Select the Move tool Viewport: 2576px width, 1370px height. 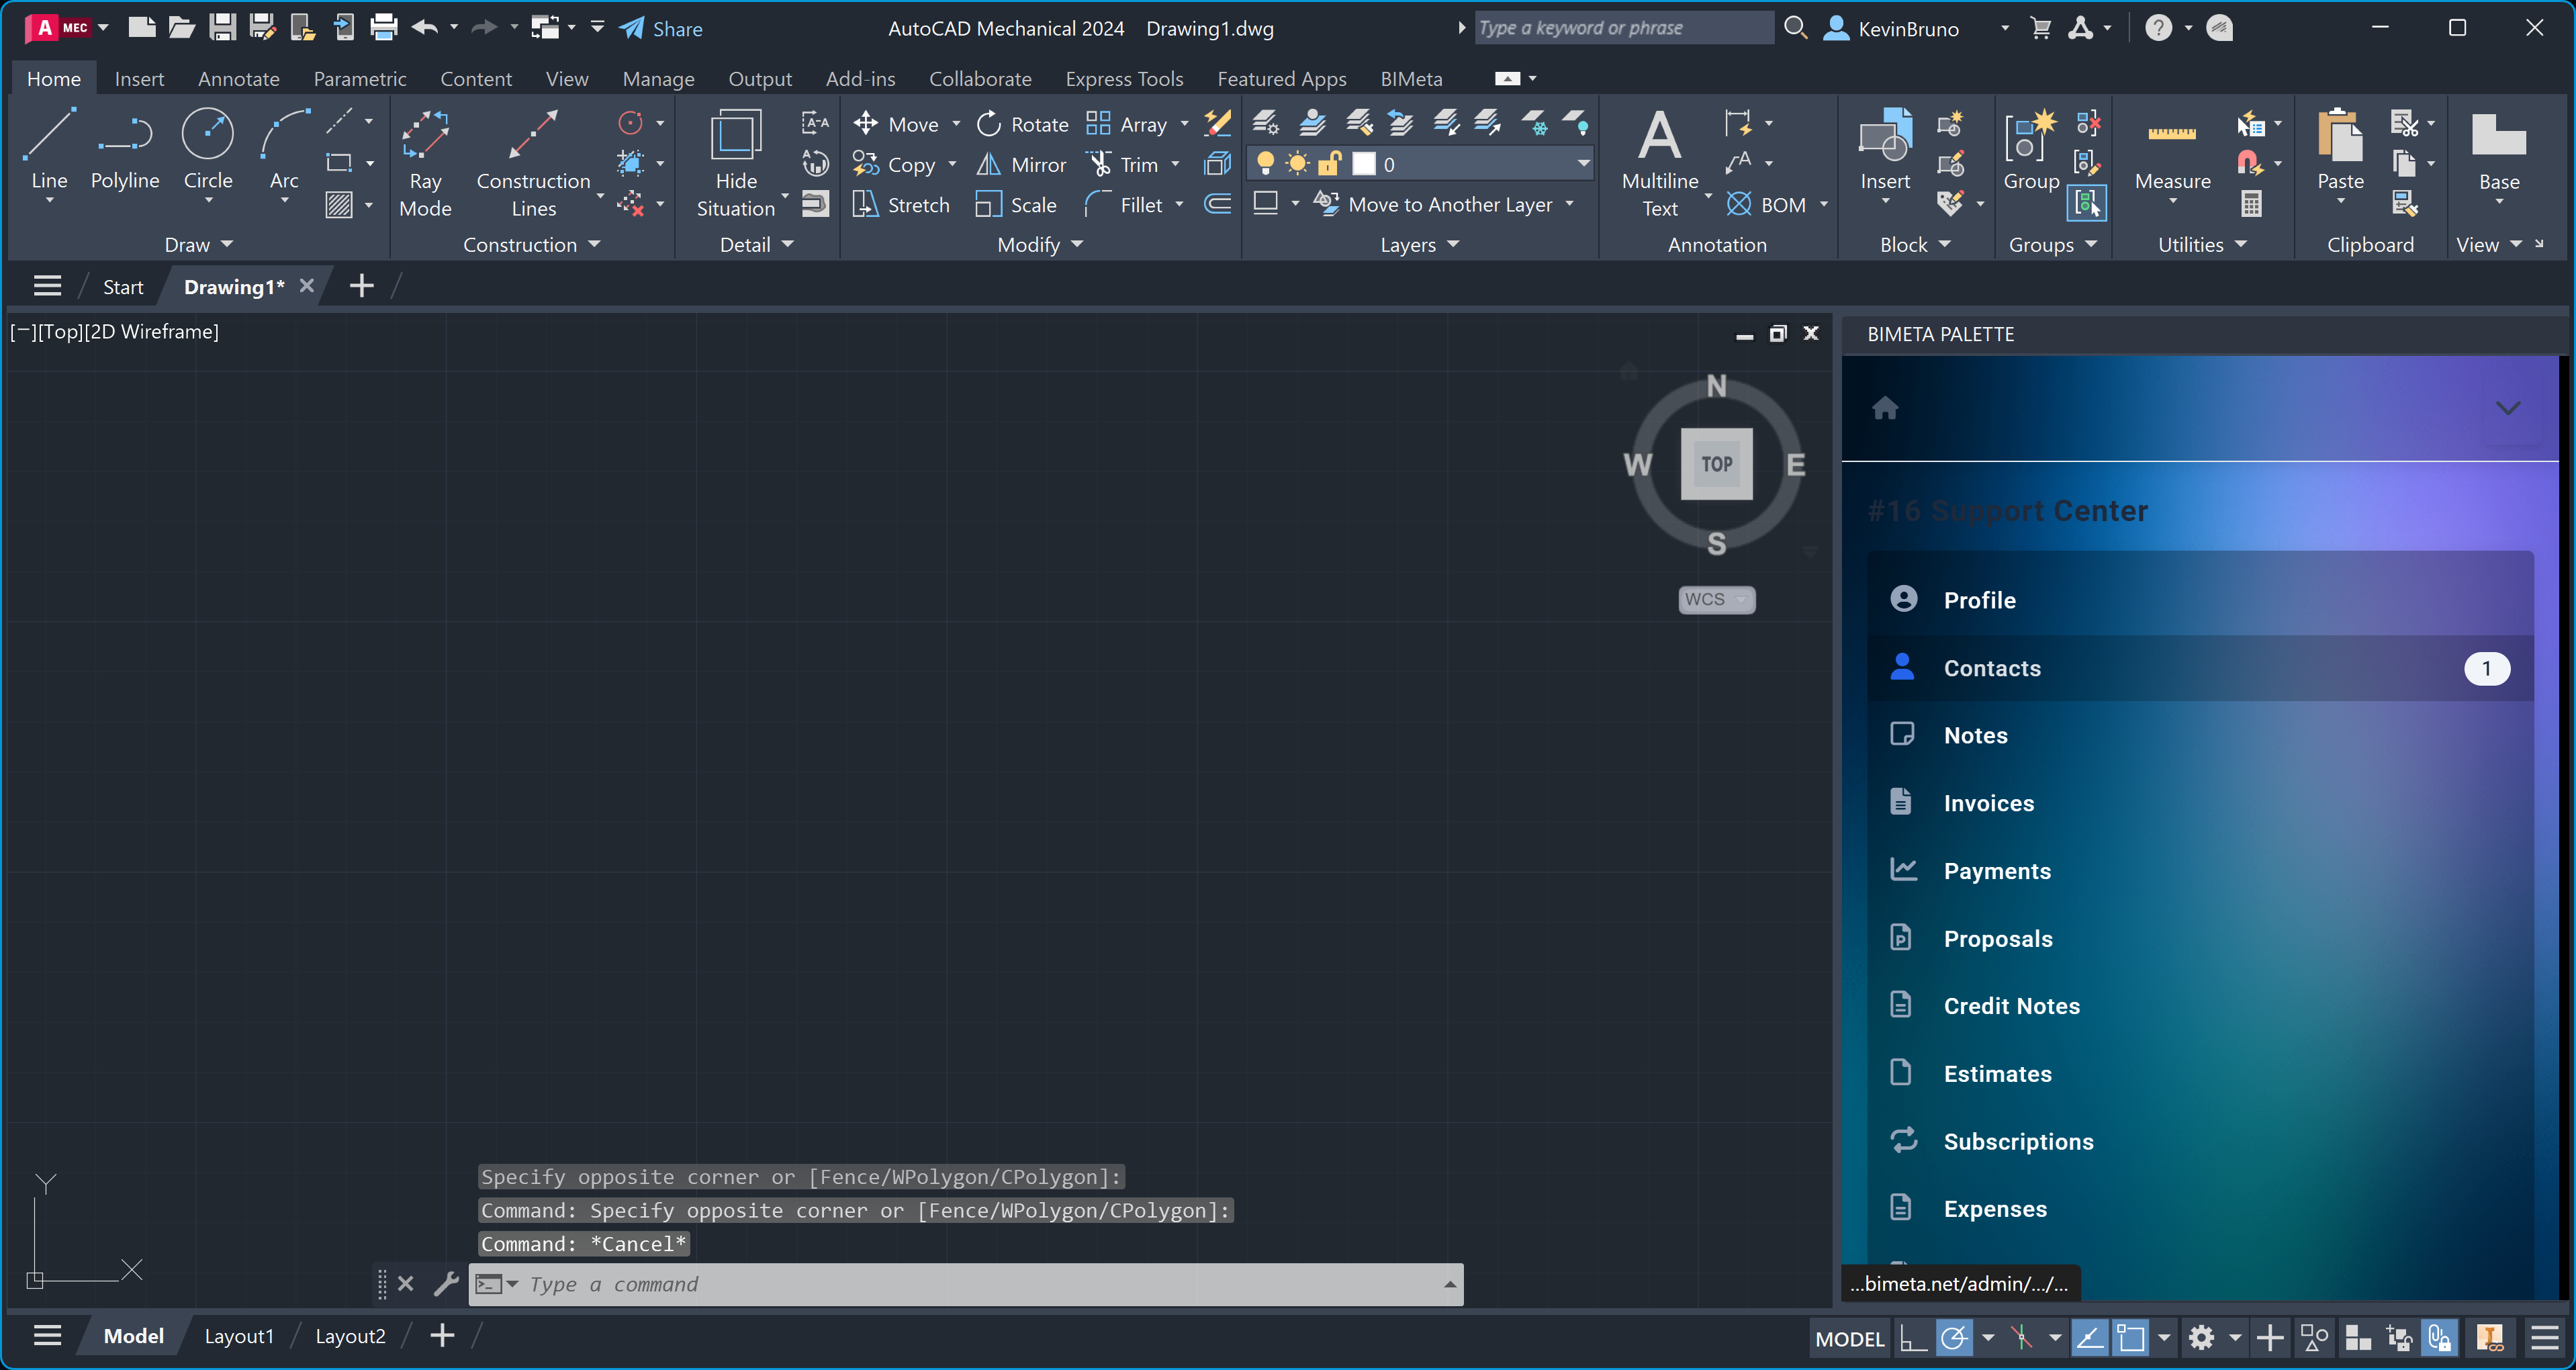point(897,124)
